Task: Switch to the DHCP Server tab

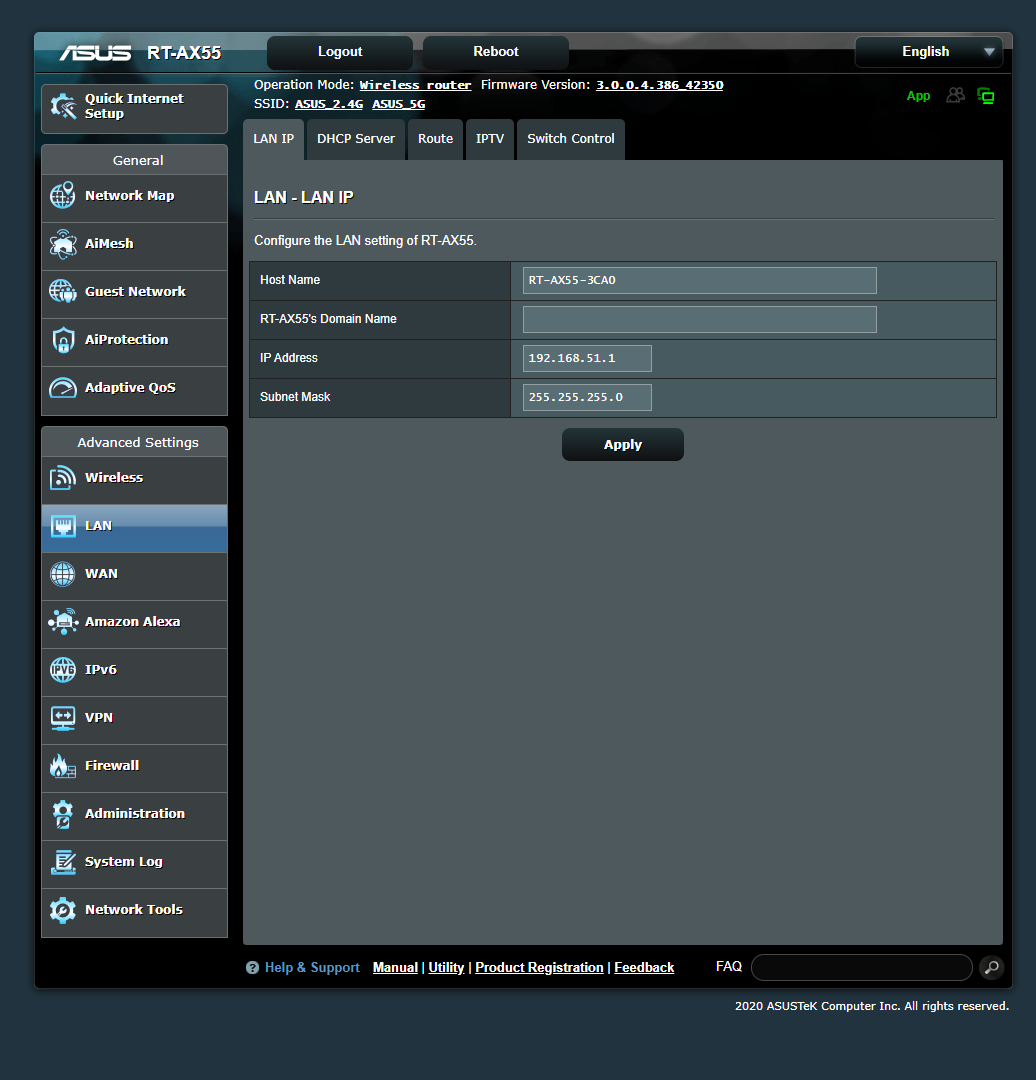Action: pos(355,139)
